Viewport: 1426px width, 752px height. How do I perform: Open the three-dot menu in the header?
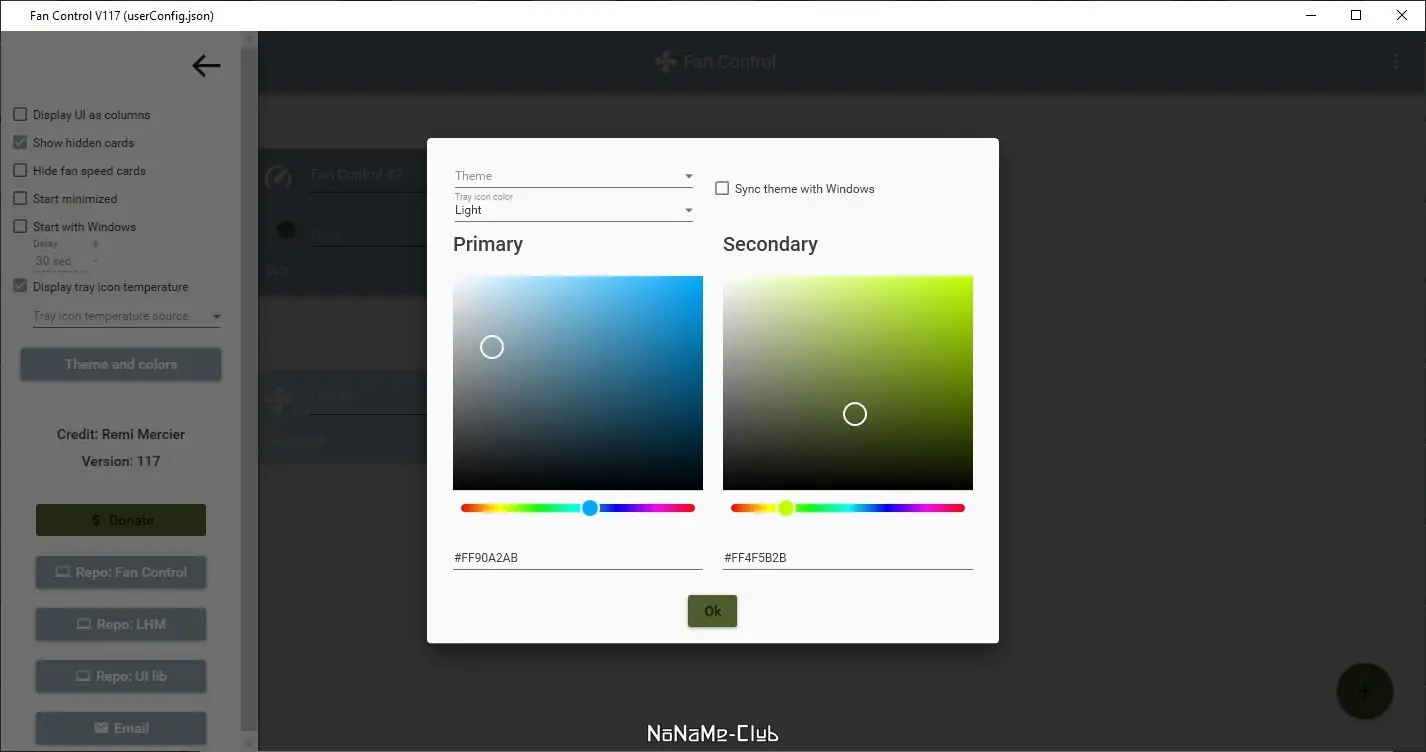[1396, 62]
